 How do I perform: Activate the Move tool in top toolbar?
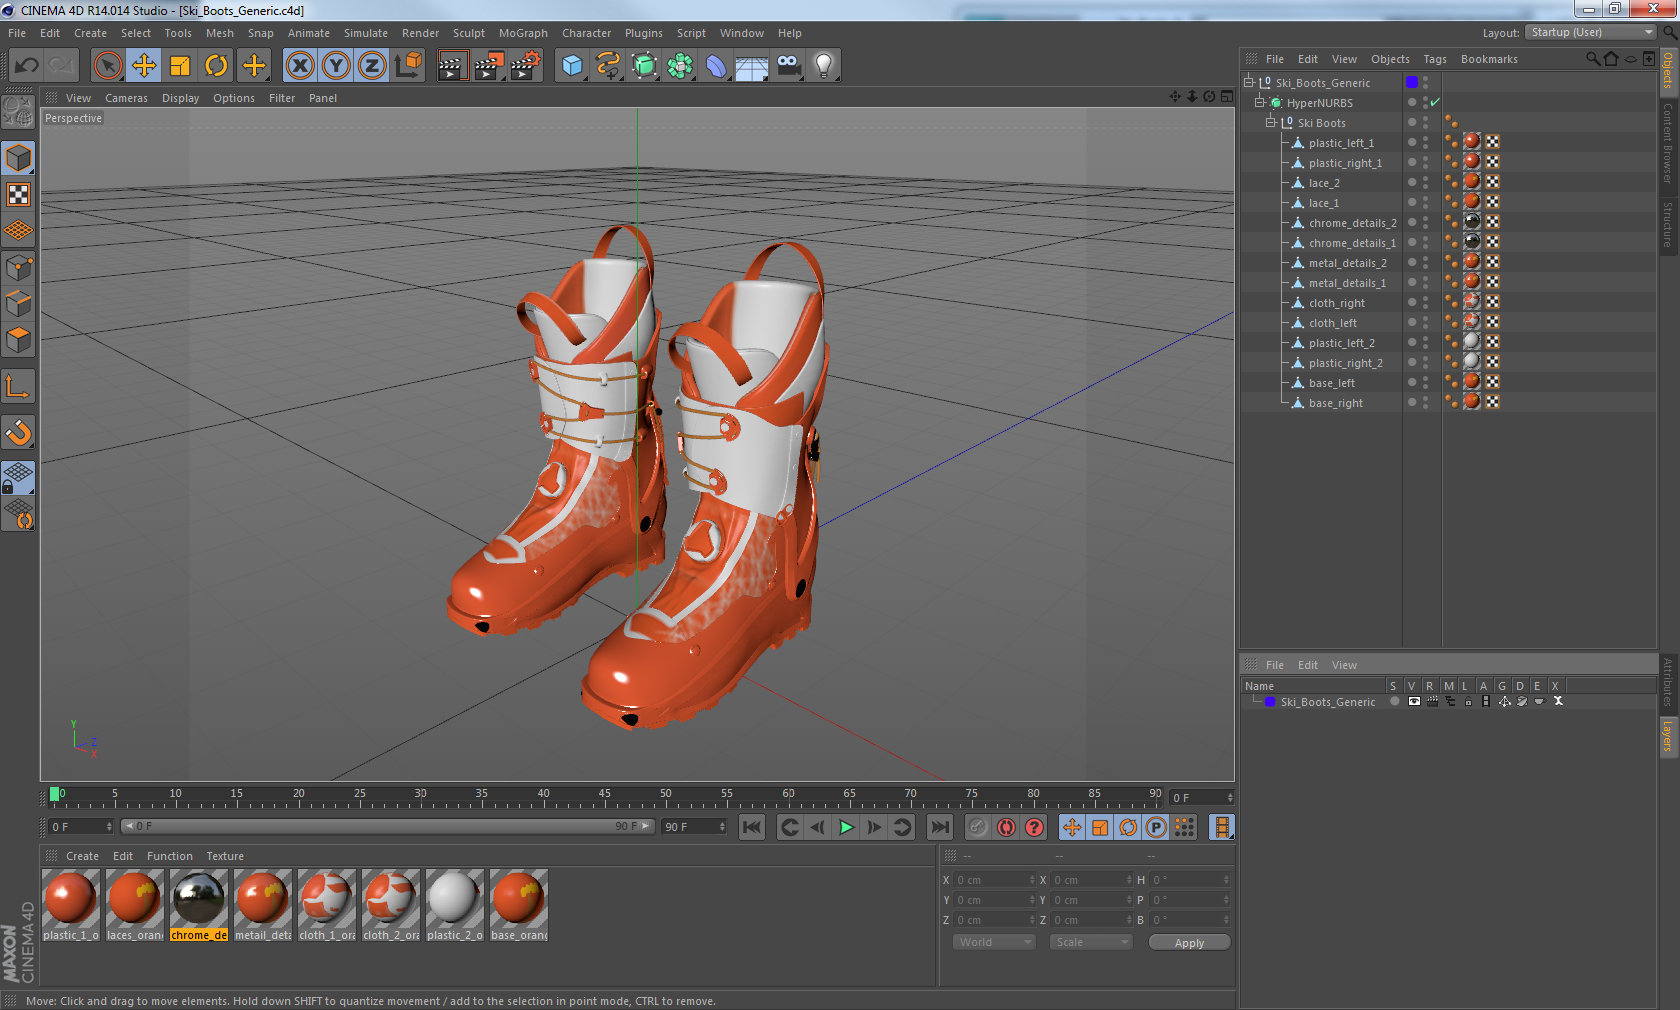pyautogui.click(x=144, y=66)
